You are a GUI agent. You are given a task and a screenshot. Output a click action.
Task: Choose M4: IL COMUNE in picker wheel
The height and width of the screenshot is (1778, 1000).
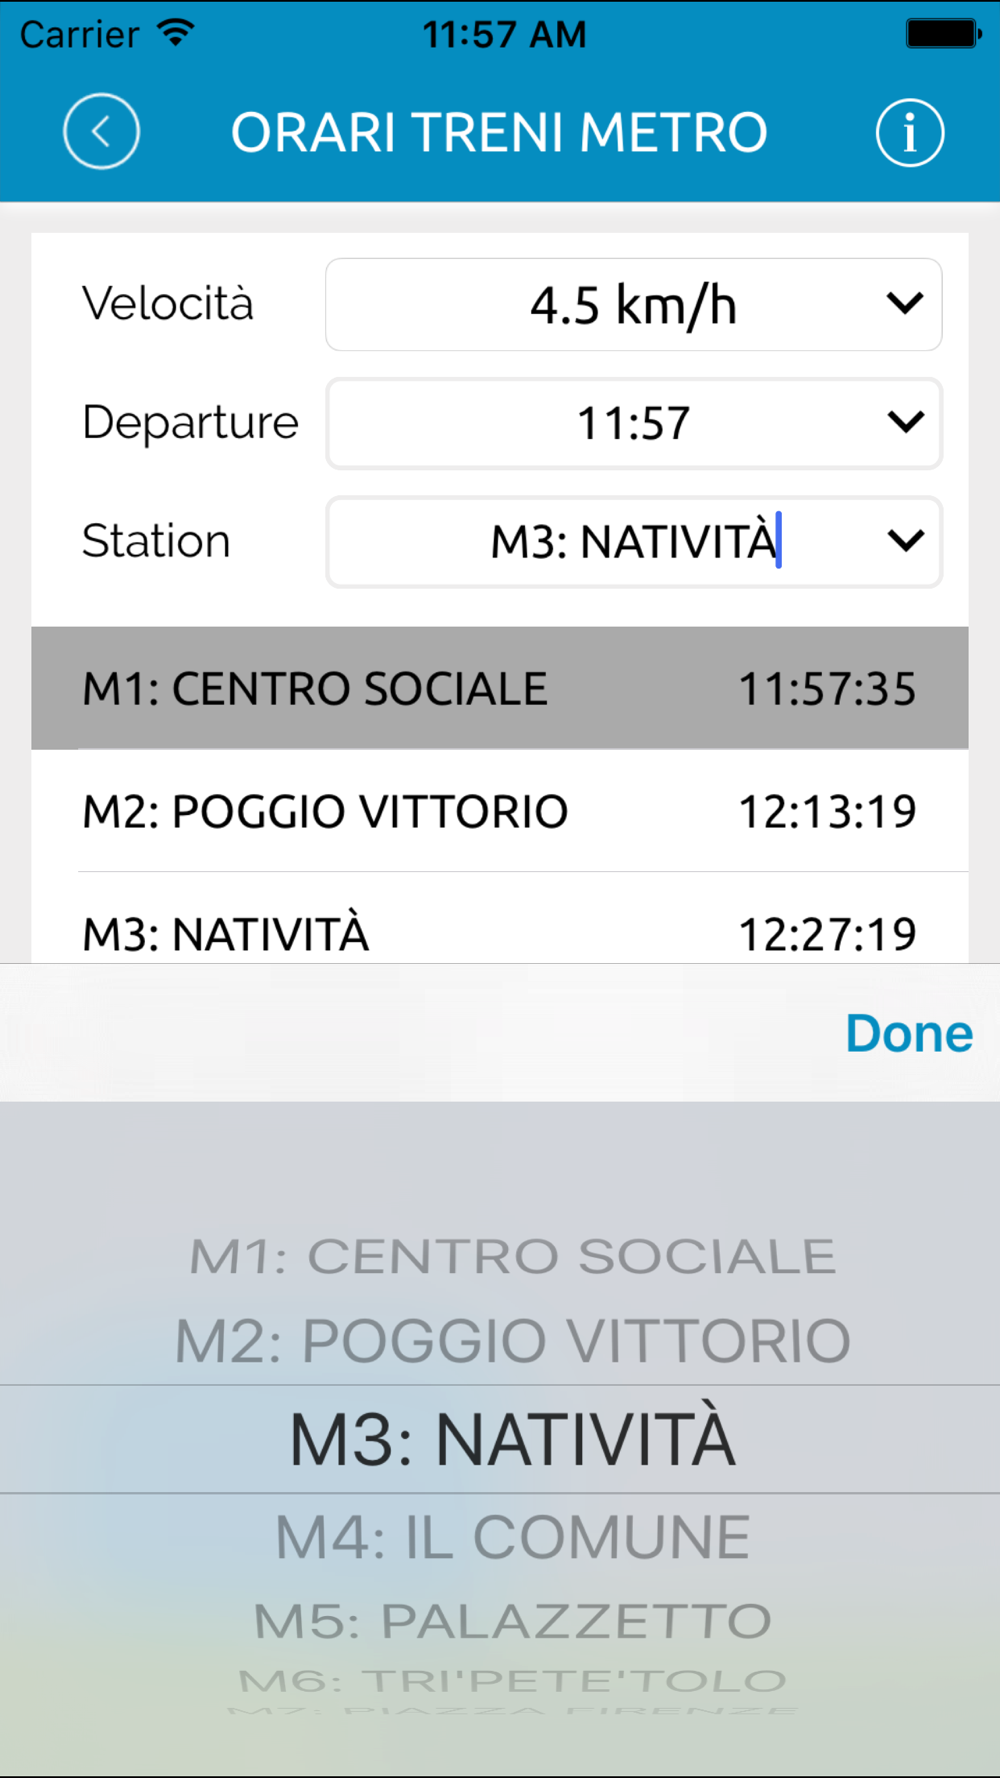coord(513,1537)
